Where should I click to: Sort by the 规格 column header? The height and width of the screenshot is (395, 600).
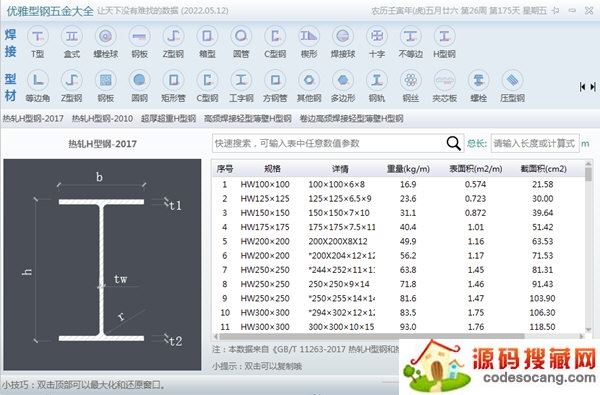pyautogui.click(x=272, y=169)
